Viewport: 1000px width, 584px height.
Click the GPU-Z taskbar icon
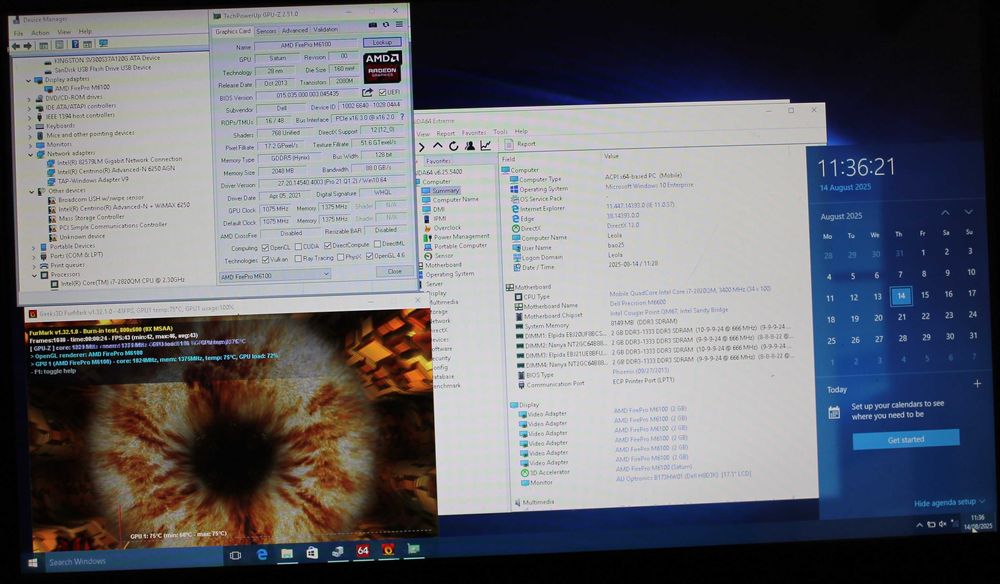click(413, 548)
